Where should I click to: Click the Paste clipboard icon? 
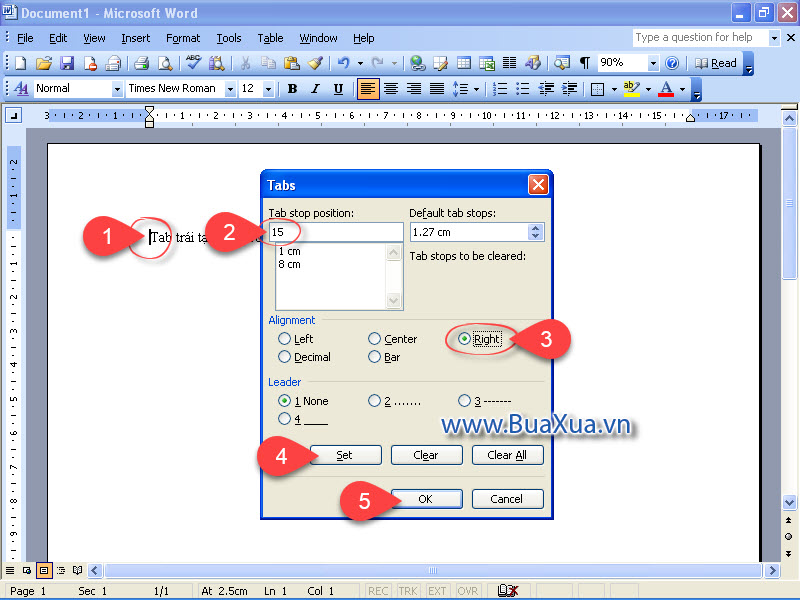point(292,63)
